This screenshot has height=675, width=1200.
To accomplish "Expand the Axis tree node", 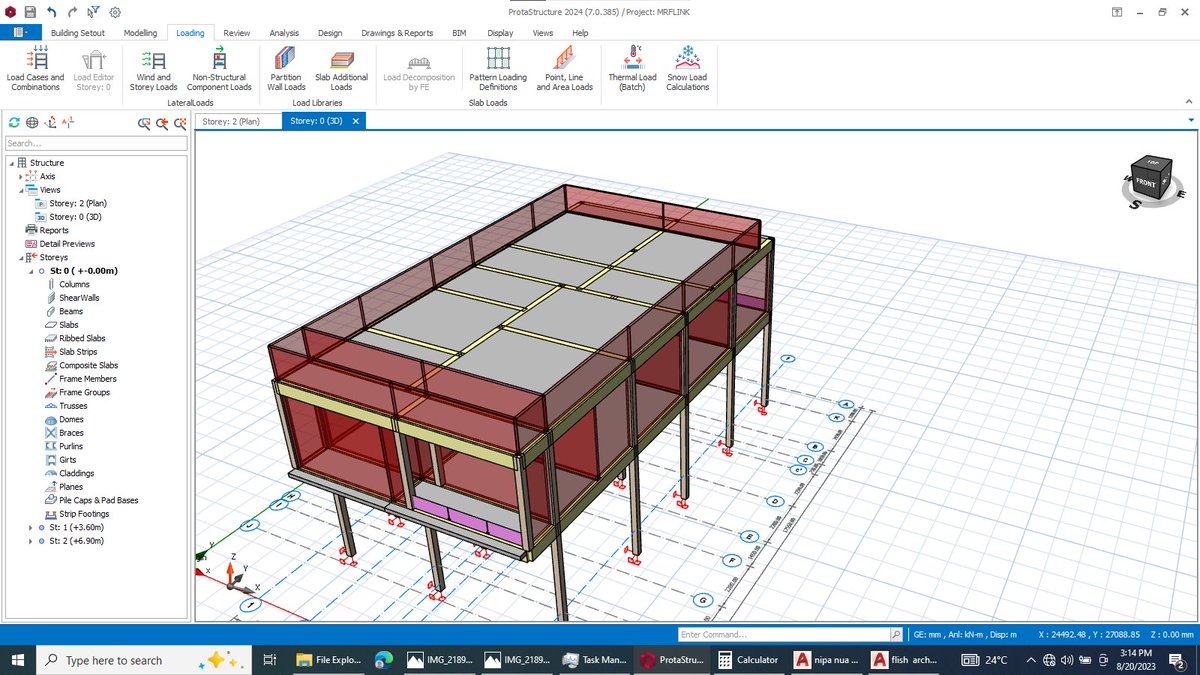I will pos(20,177).
